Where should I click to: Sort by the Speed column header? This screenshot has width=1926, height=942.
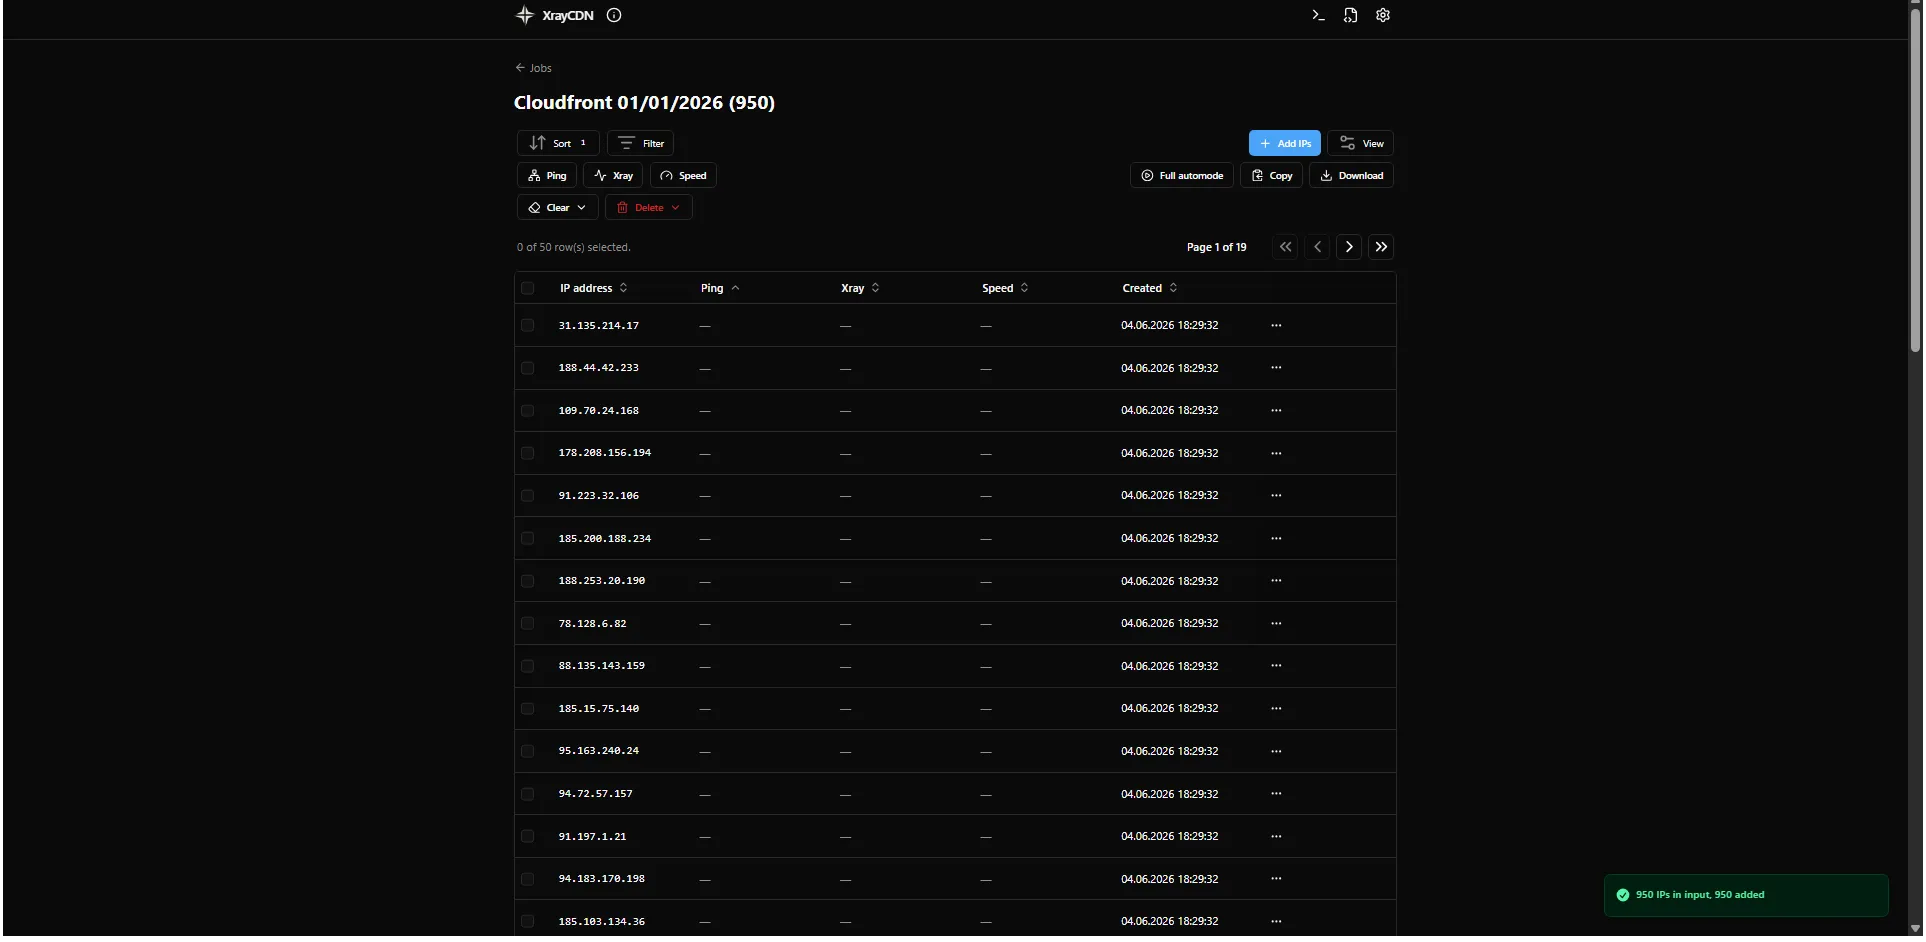tap(1005, 288)
